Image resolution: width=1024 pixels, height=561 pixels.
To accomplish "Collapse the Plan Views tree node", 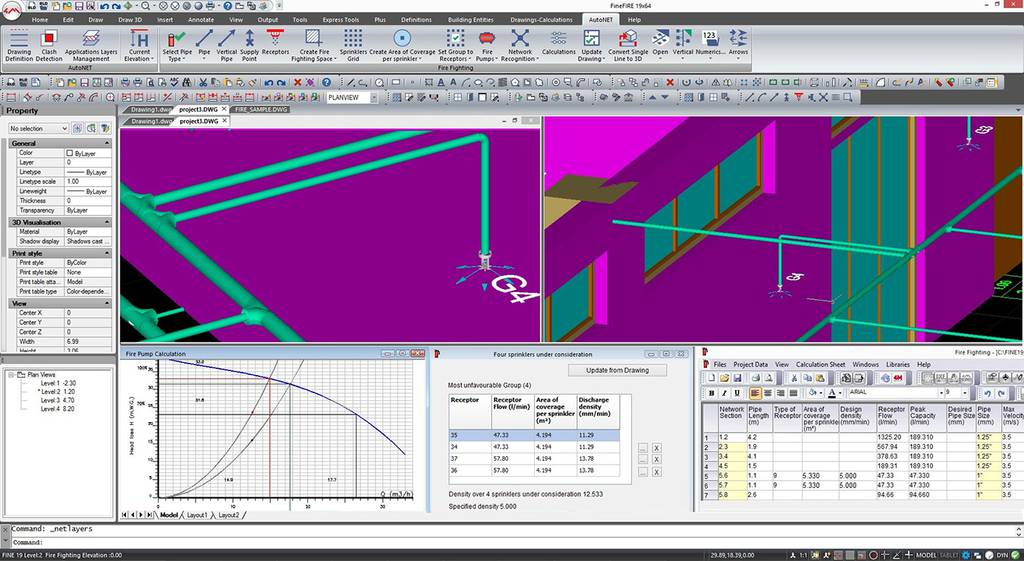I will pyautogui.click(x=9, y=375).
